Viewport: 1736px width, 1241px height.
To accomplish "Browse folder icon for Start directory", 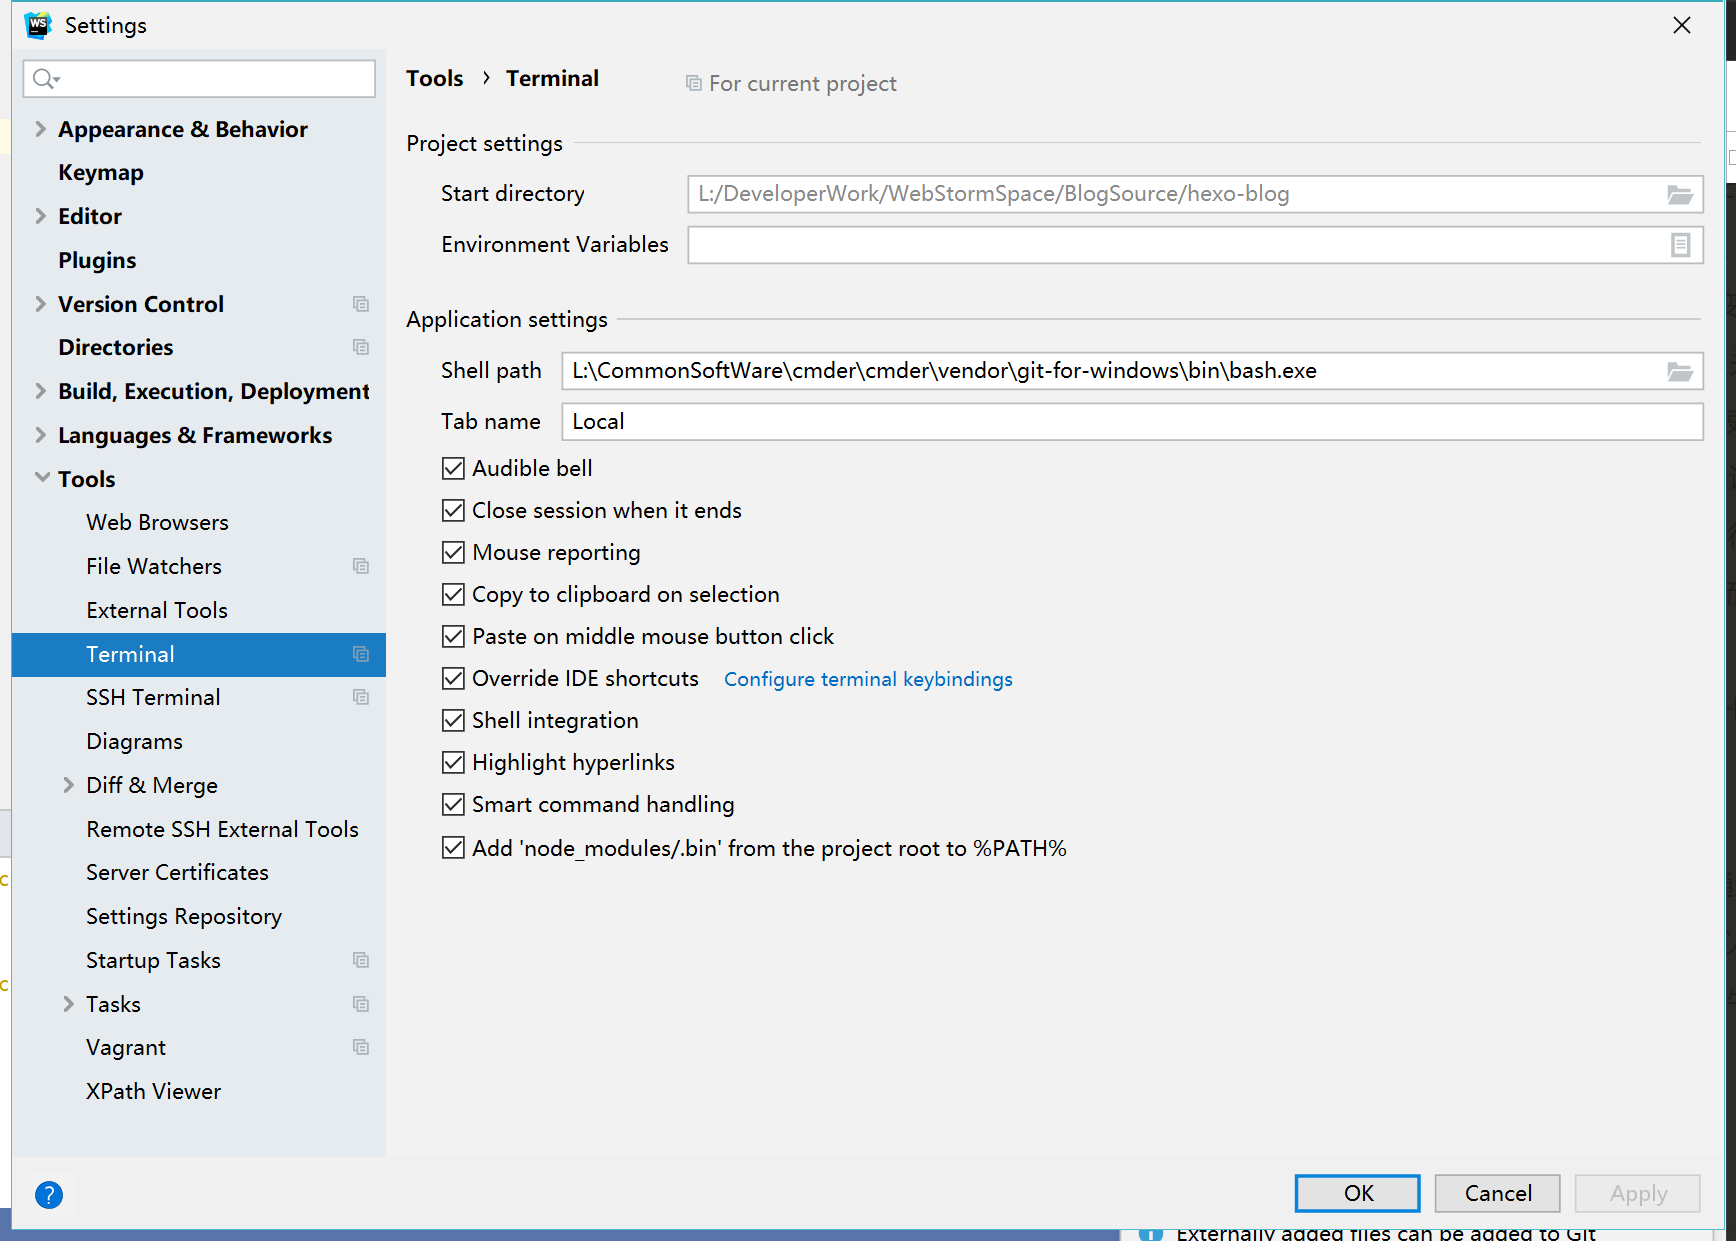I will pos(1680,195).
